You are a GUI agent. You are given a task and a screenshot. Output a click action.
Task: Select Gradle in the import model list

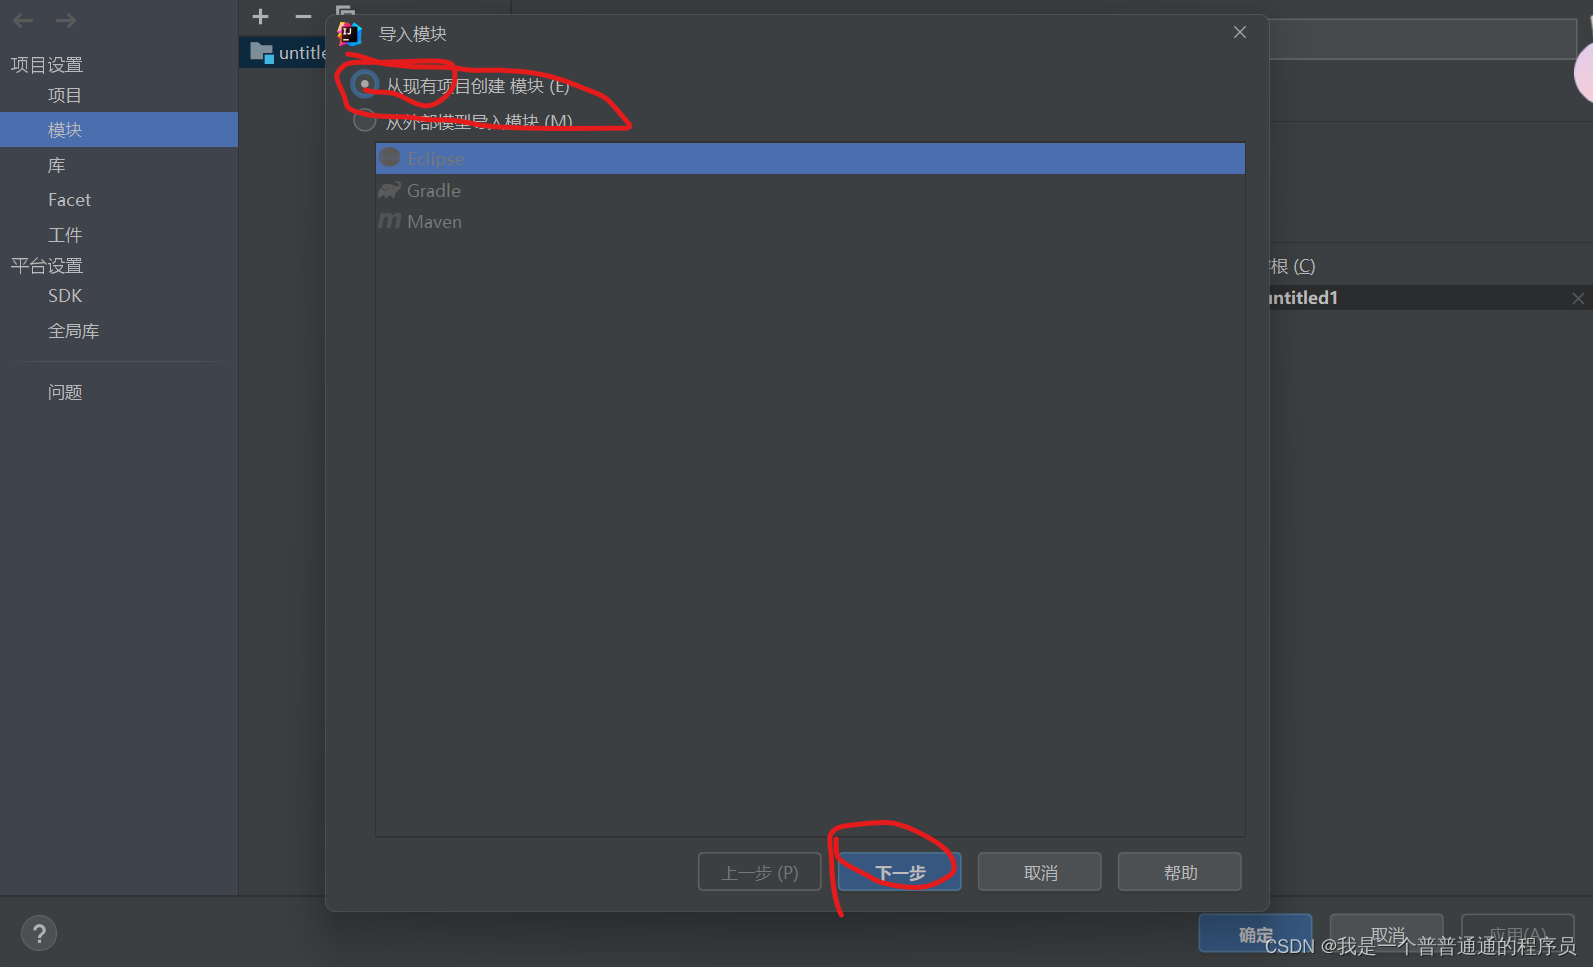pyautogui.click(x=810, y=190)
